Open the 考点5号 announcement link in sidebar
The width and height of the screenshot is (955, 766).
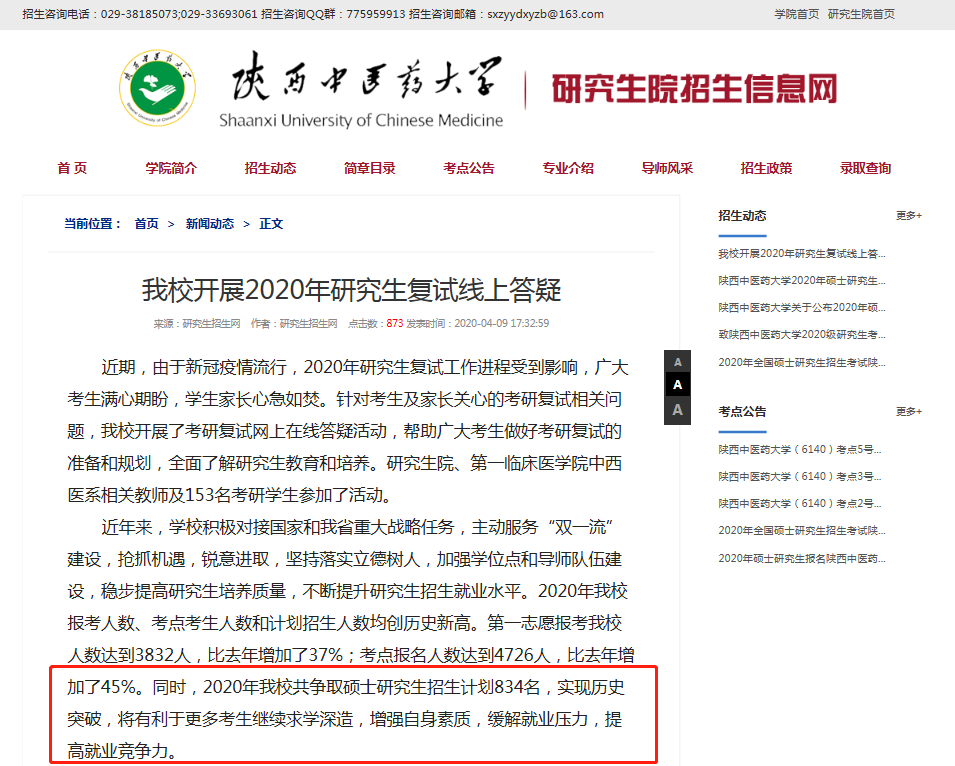tap(801, 449)
